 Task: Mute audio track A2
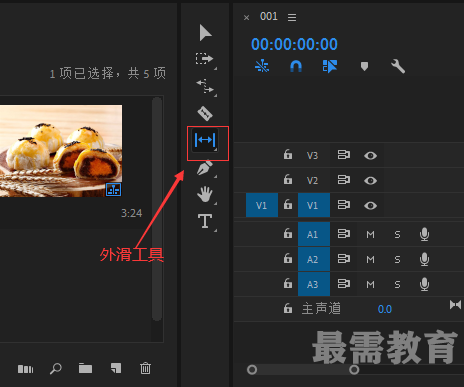coord(370,259)
